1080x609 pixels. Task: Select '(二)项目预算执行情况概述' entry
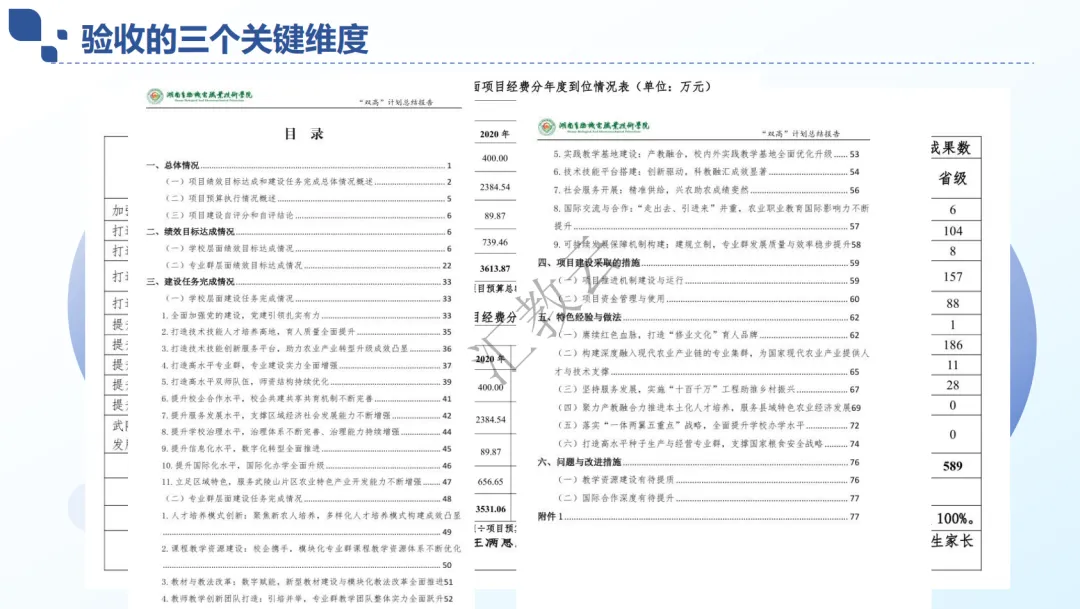(308, 198)
